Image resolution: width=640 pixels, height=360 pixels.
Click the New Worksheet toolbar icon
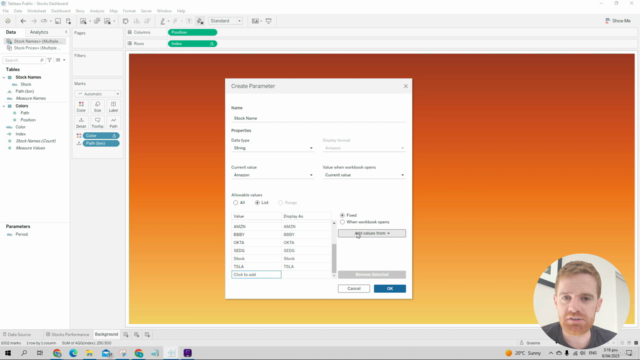click(x=83, y=21)
